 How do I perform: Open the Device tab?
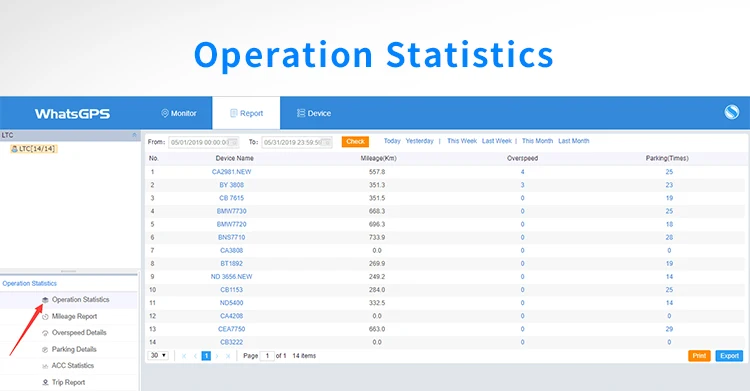(x=314, y=113)
